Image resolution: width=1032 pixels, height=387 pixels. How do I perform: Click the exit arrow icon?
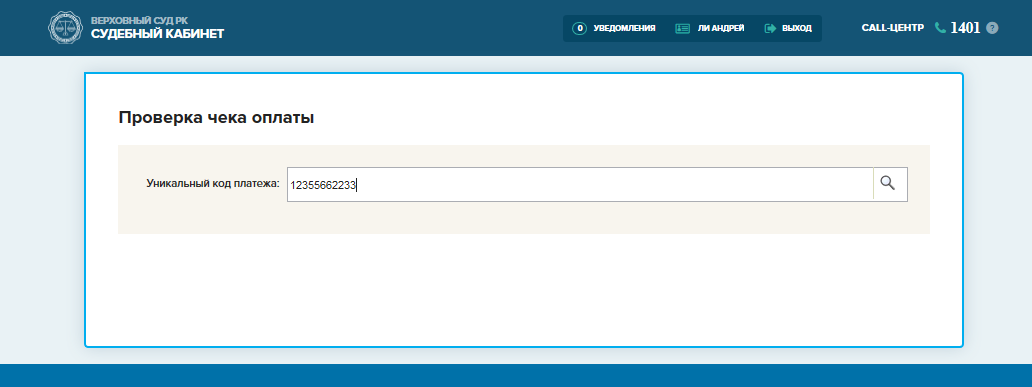(x=771, y=28)
